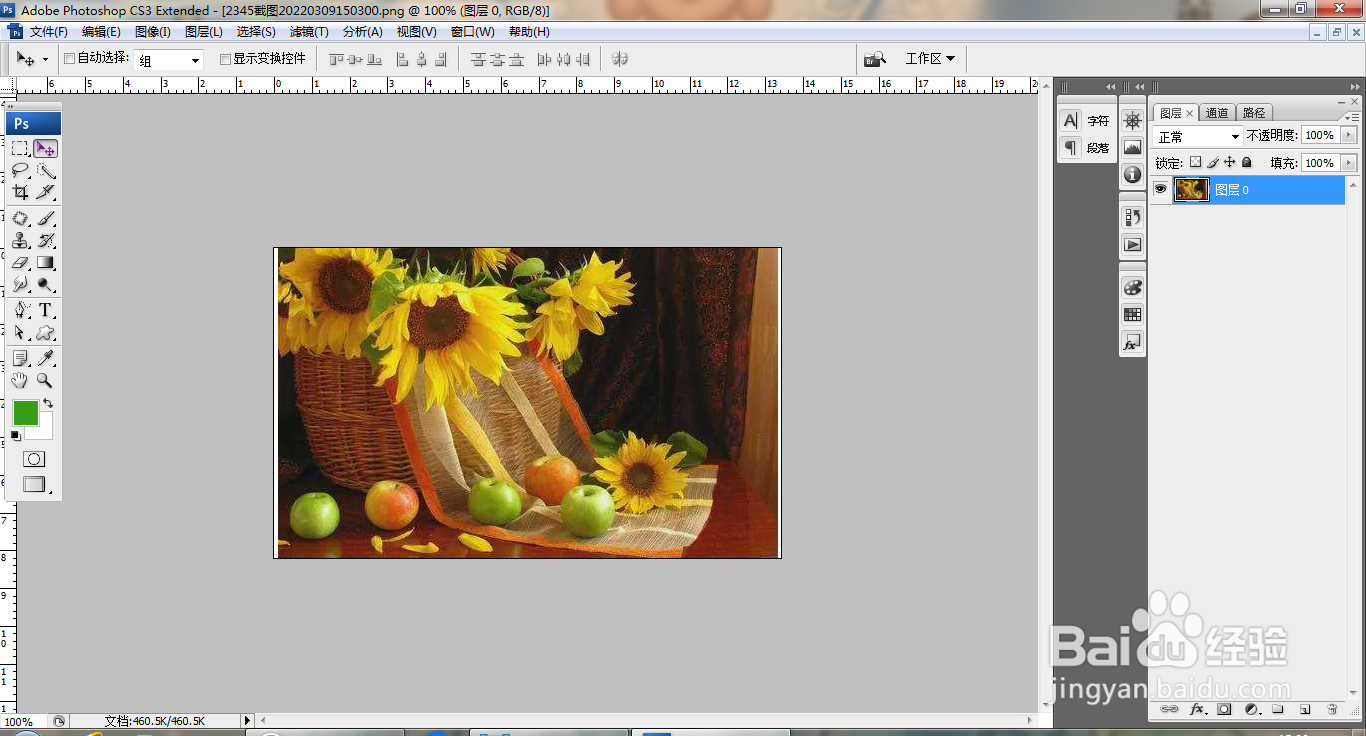Viewport: 1366px width, 736px height.
Task: Select the Crop tool
Action: [20, 192]
